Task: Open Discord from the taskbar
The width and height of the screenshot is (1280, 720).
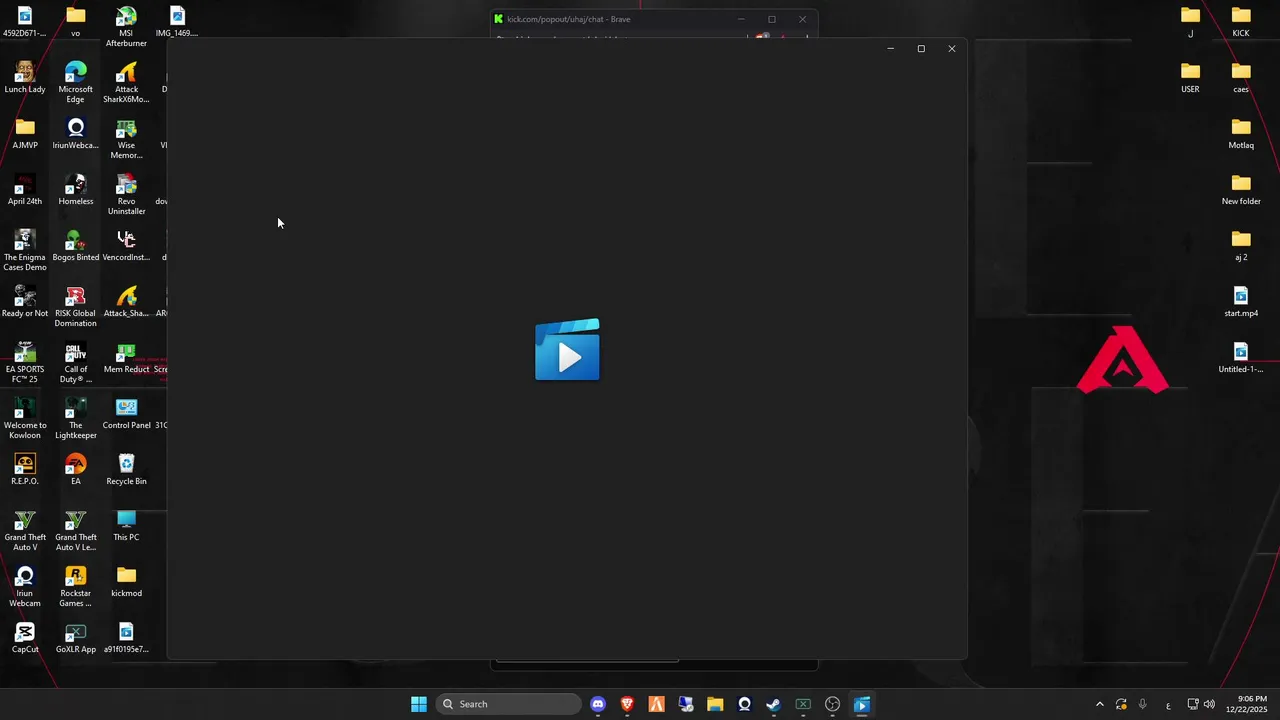Action: (598, 704)
